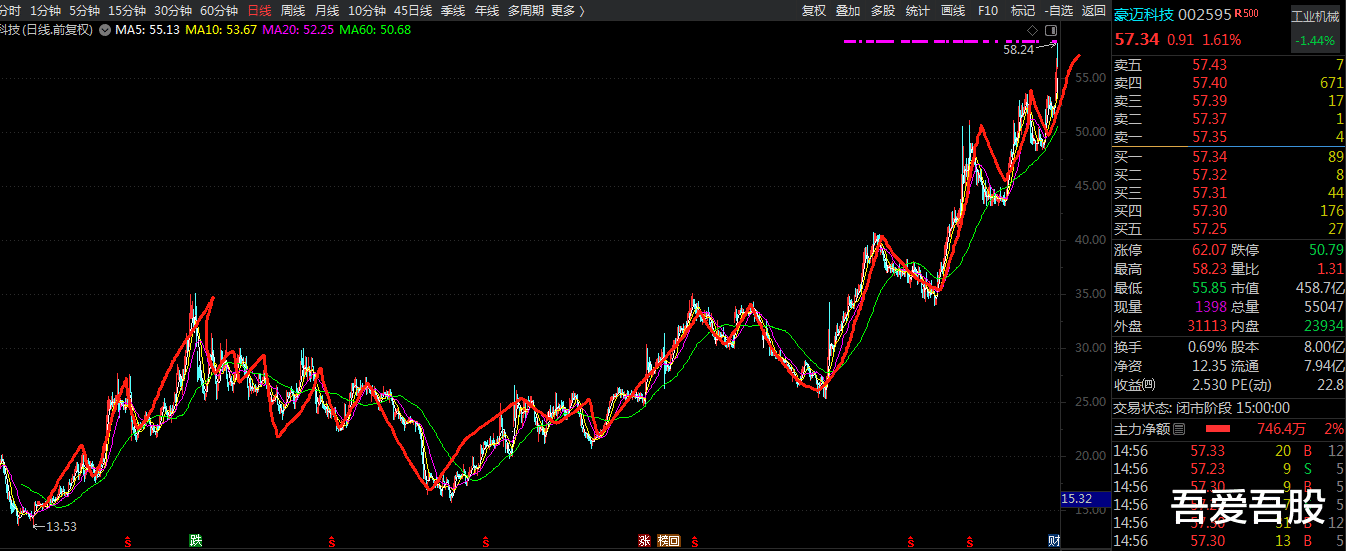Select the 月线 monthly chart tab
Image resolution: width=1346 pixels, height=551 pixels.
pyautogui.click(x=327, y=10)
